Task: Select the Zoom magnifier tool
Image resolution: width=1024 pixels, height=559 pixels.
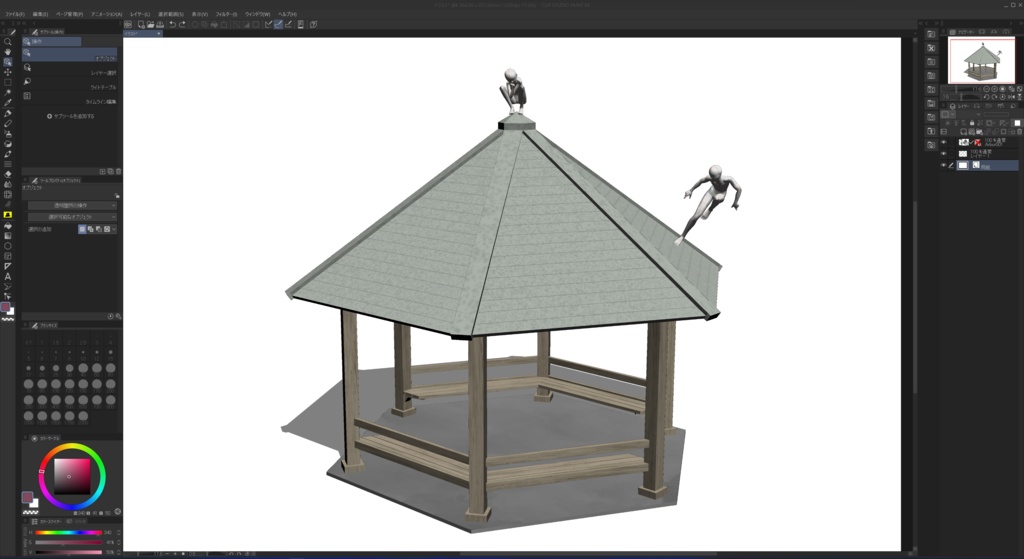Action: pos(8,41)
